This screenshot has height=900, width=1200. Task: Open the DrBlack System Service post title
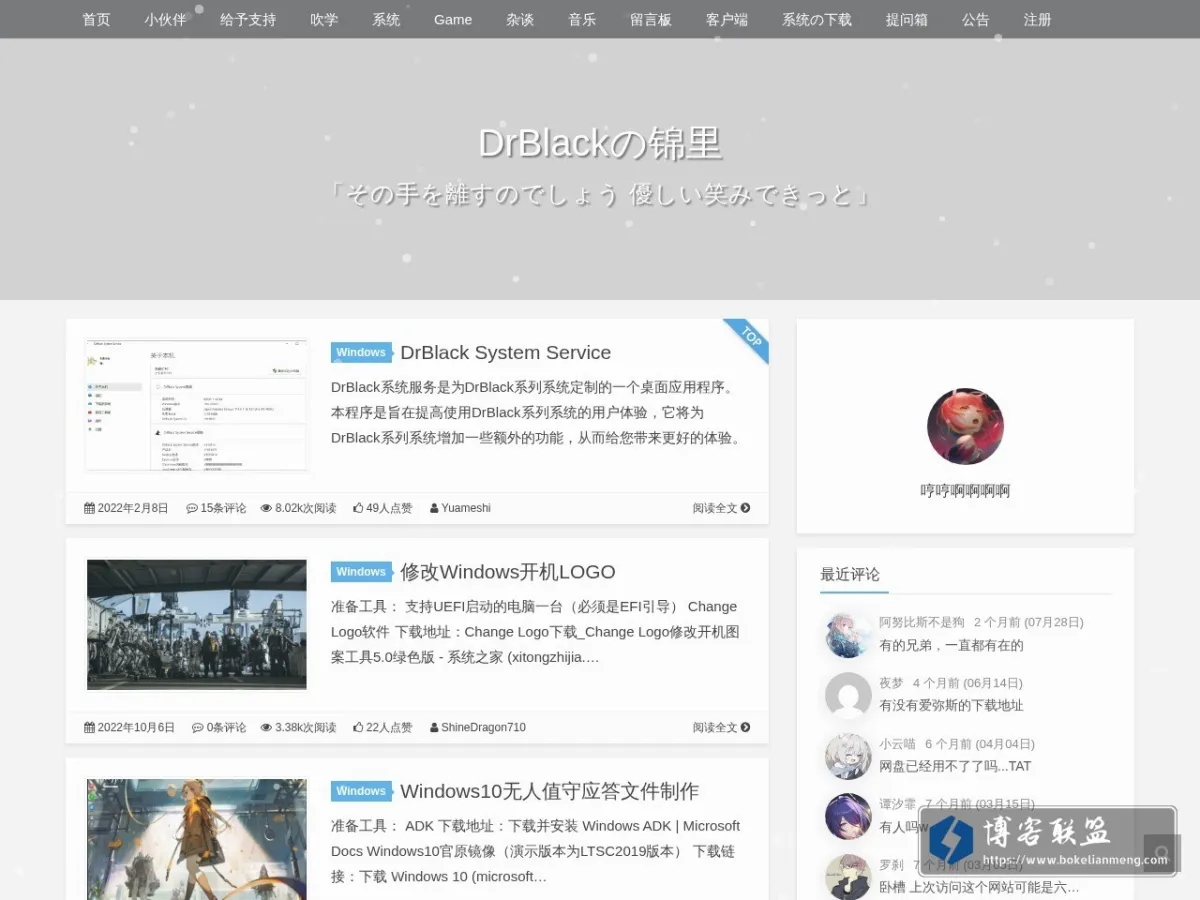click(x=505, y=352)
